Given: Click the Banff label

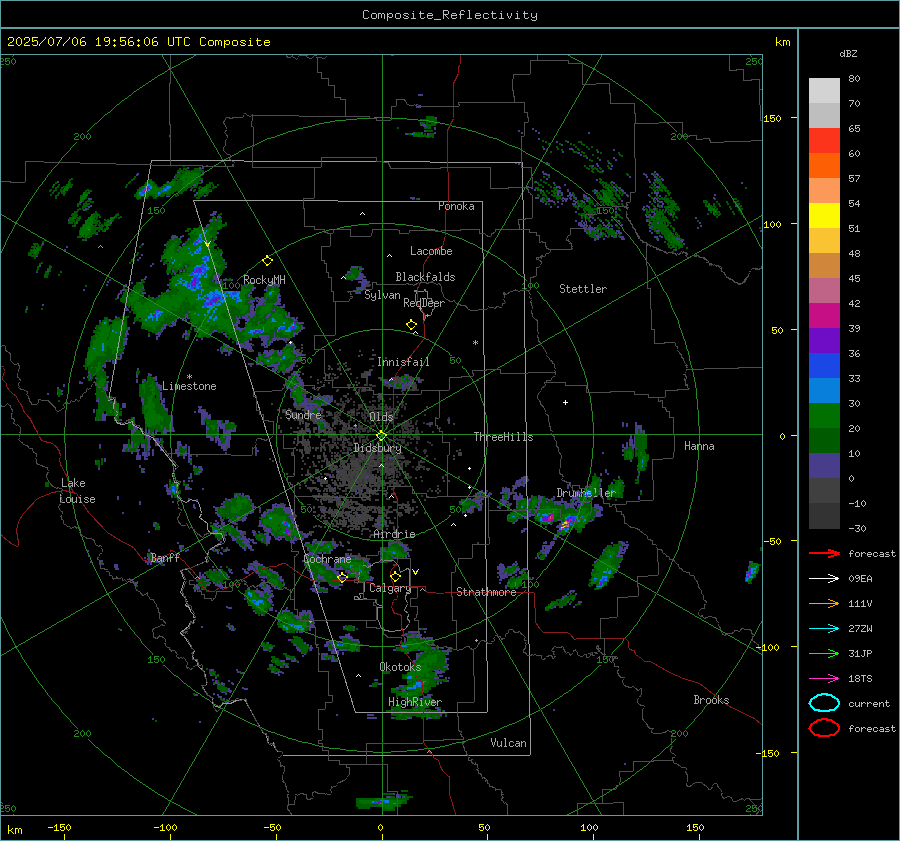Looking at the screenshot, I should [165, 557].
